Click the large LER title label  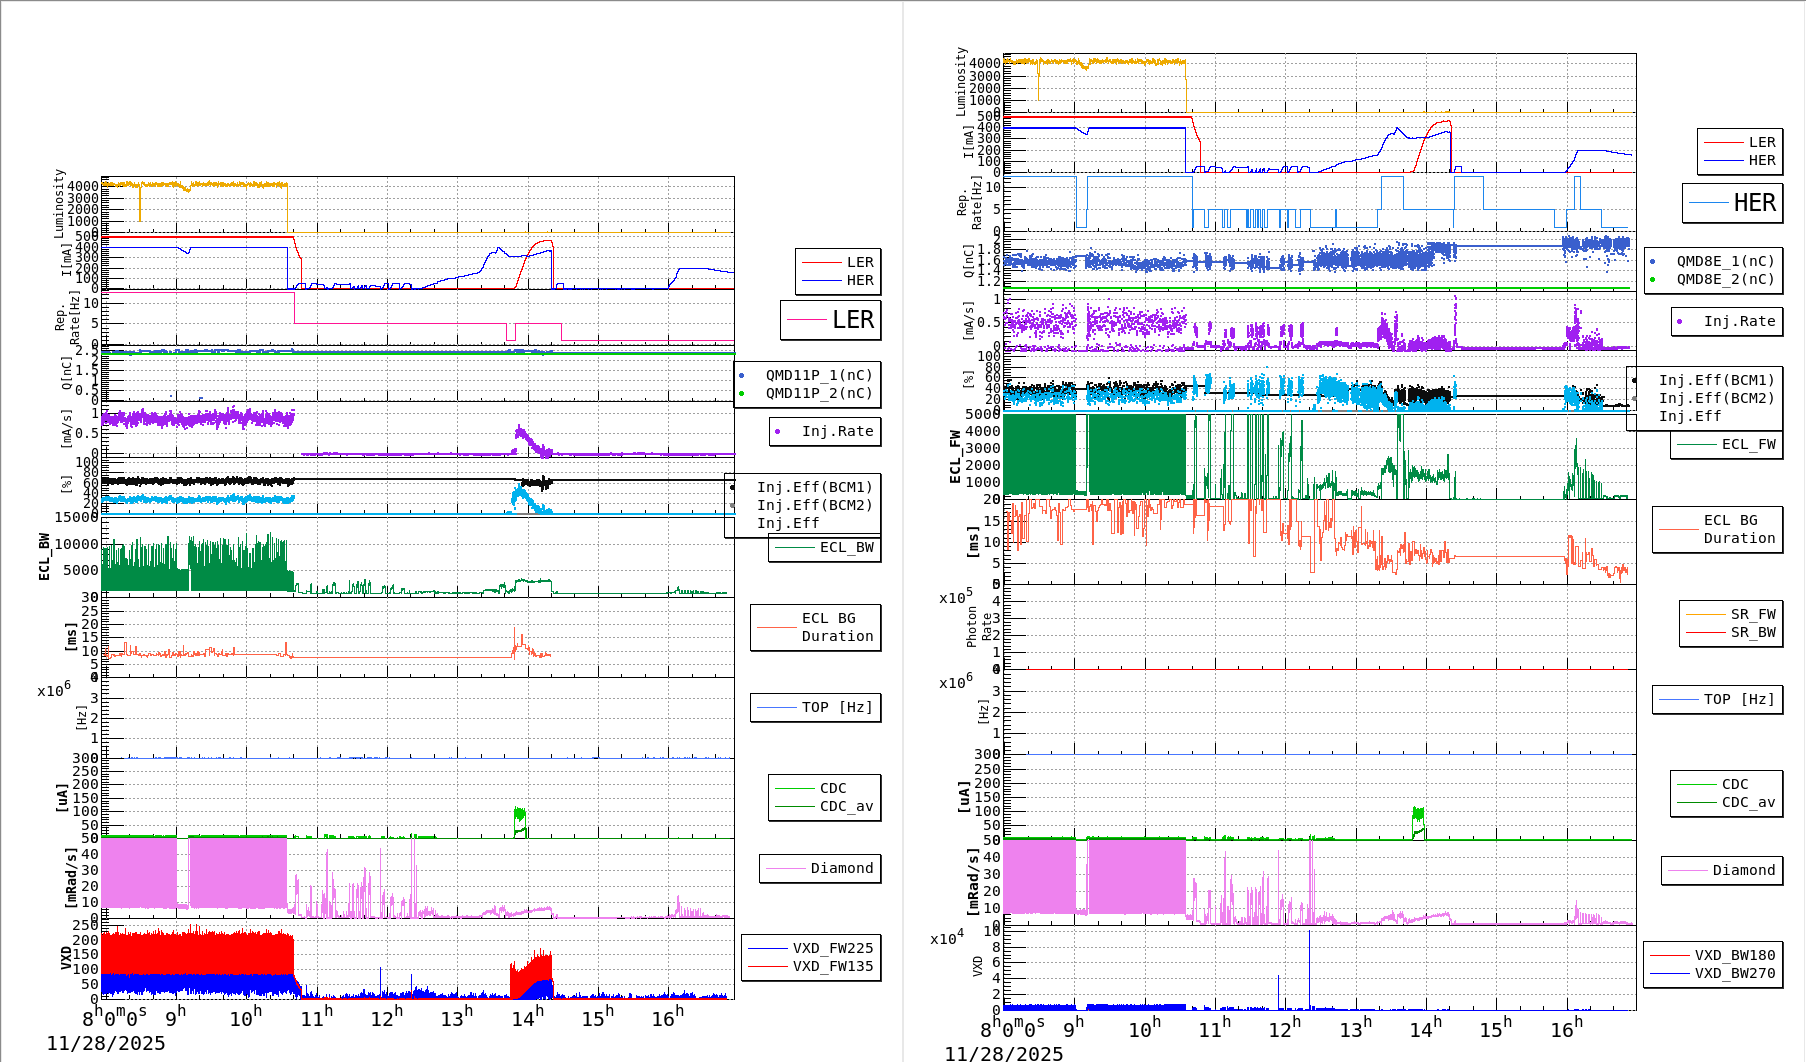point(852,320)
